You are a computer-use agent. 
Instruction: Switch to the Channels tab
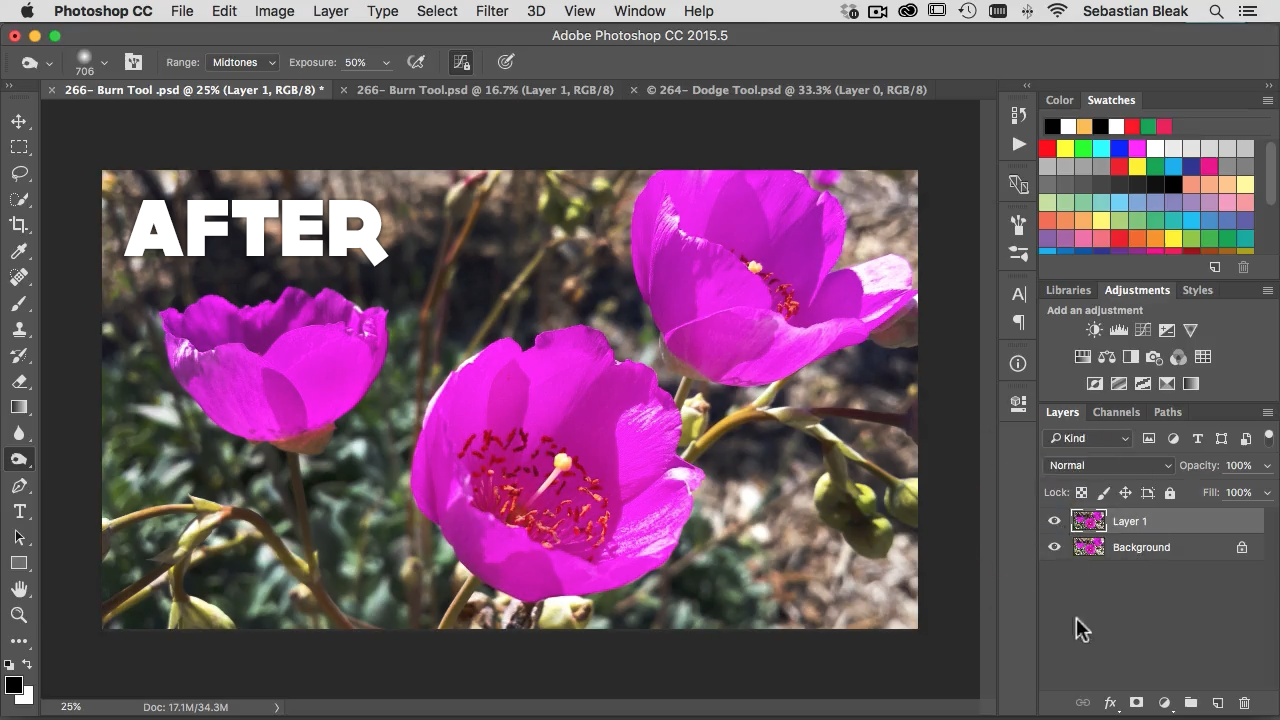[1115, 412]
